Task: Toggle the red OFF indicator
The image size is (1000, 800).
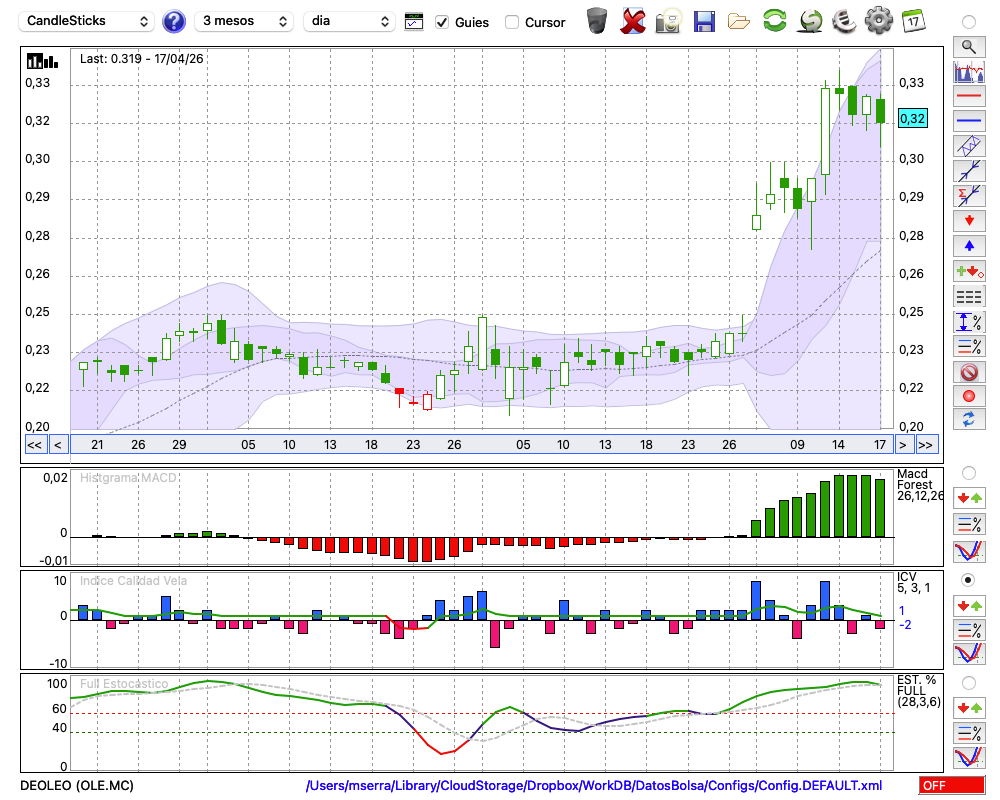Action: (x=952, y=785)
